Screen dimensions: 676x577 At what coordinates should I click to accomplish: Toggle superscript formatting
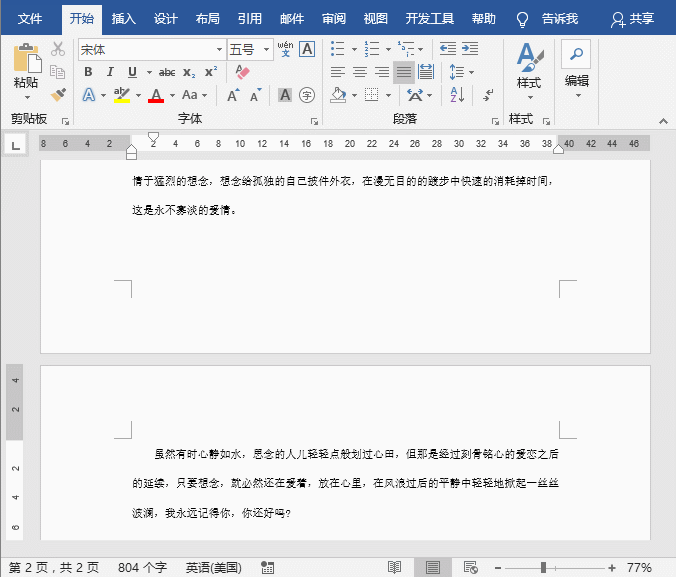click(211, 72)
